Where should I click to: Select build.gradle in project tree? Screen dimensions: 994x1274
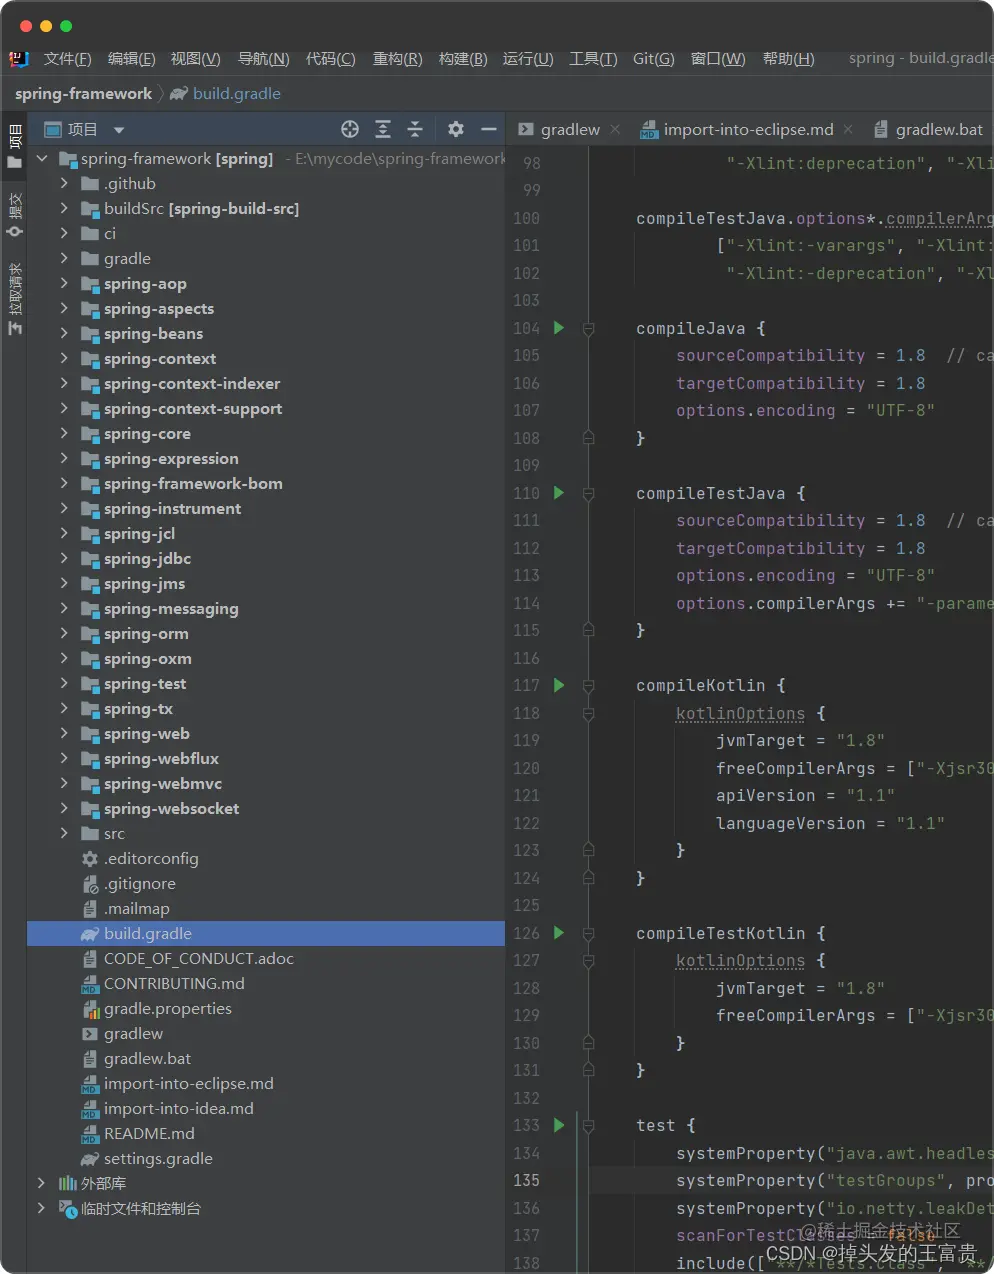pyautogui.click(x=266, y=933)
